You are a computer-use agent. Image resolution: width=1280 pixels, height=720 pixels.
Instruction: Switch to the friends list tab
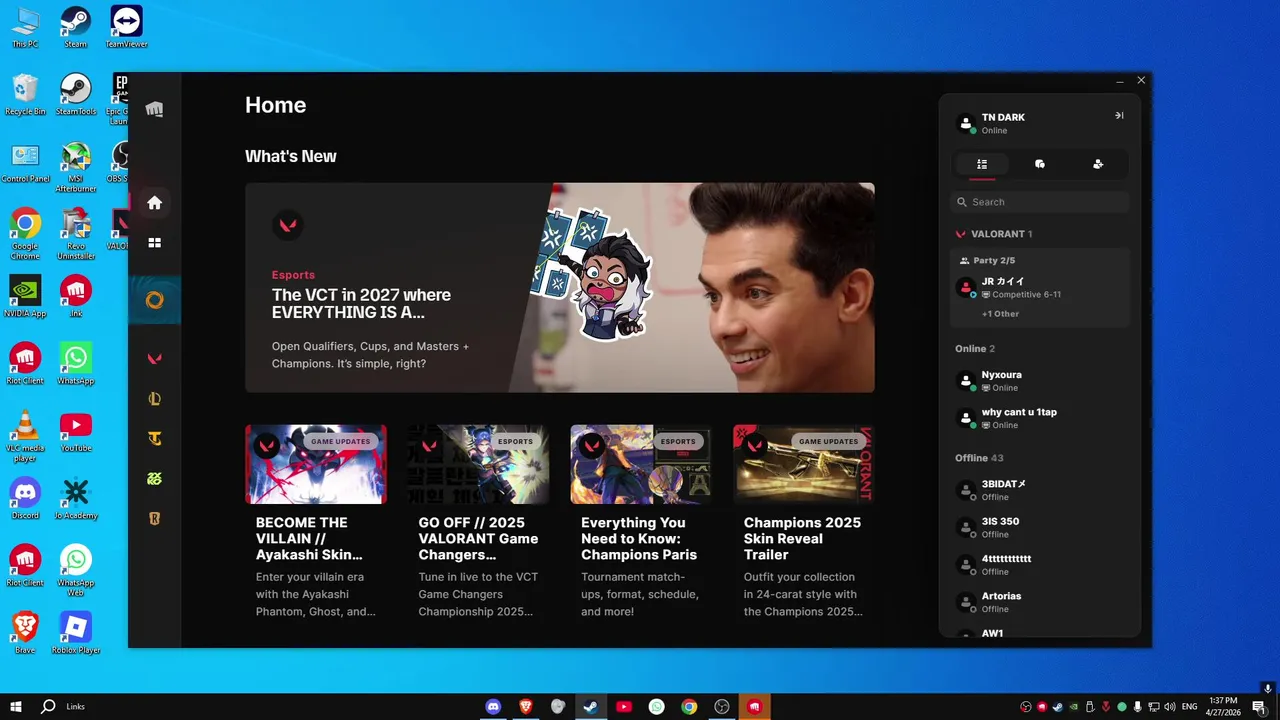pyautogui.click(x=982, y=164)
